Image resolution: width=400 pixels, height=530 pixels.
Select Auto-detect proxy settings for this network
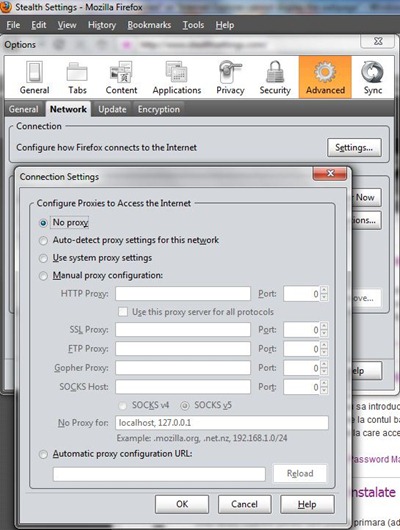point(43,241)
